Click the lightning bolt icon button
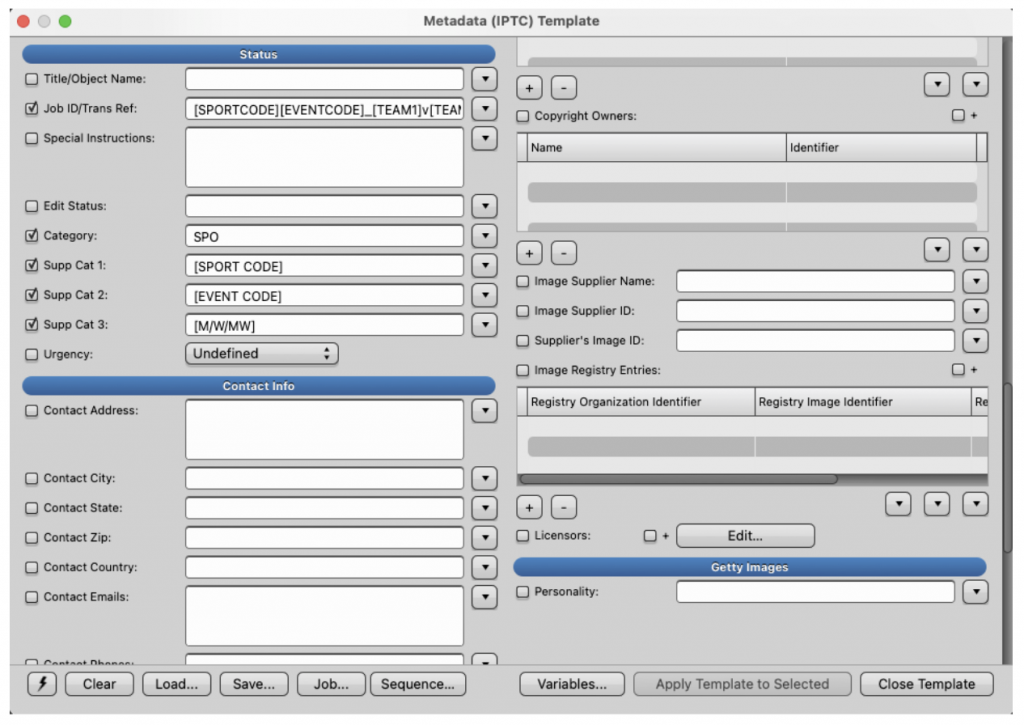The width and height of the screenshot is (1024, 725). (42, 684)
